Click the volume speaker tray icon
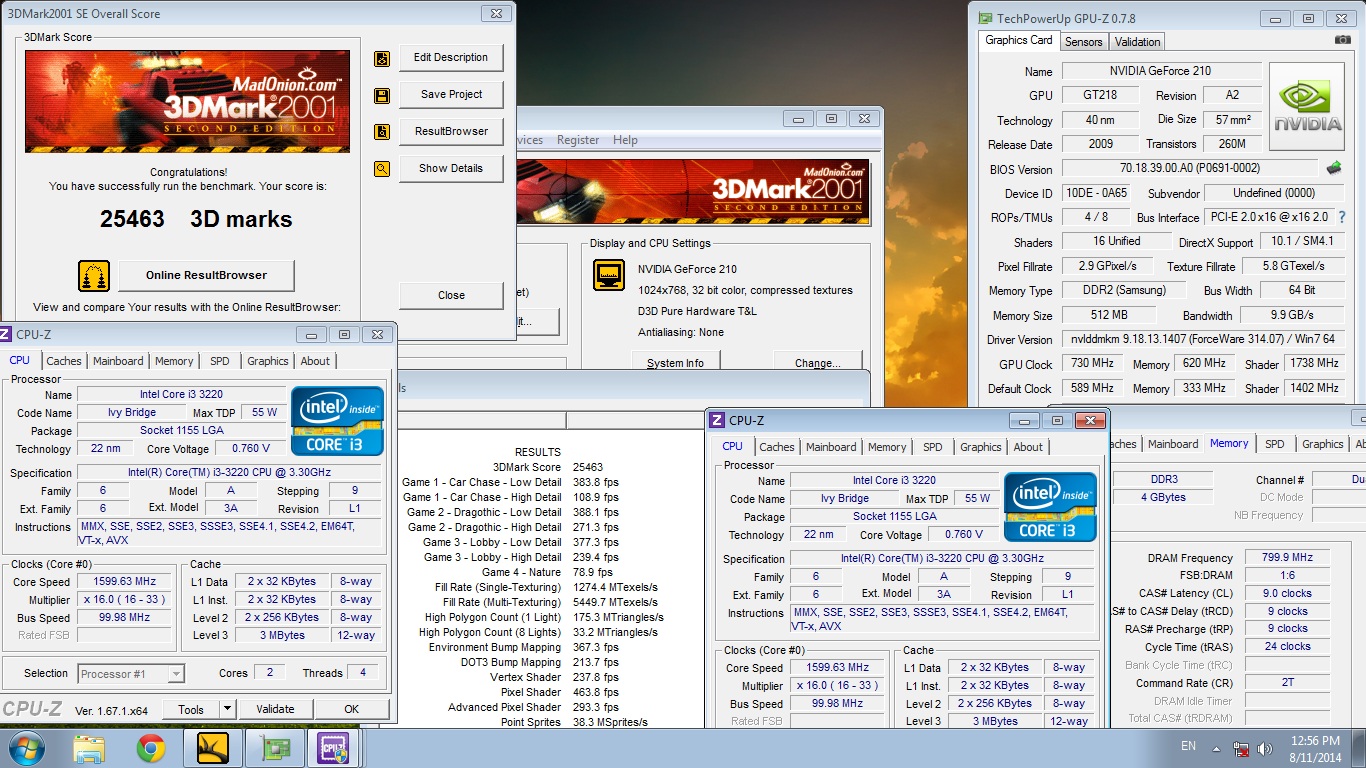Screen dimensions: 1366x768 [1265, 748]
